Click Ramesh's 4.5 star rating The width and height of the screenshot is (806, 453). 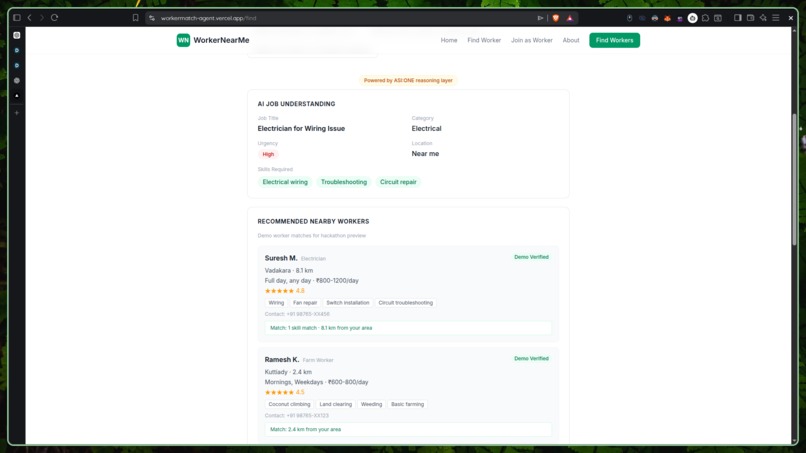(284, 392)
